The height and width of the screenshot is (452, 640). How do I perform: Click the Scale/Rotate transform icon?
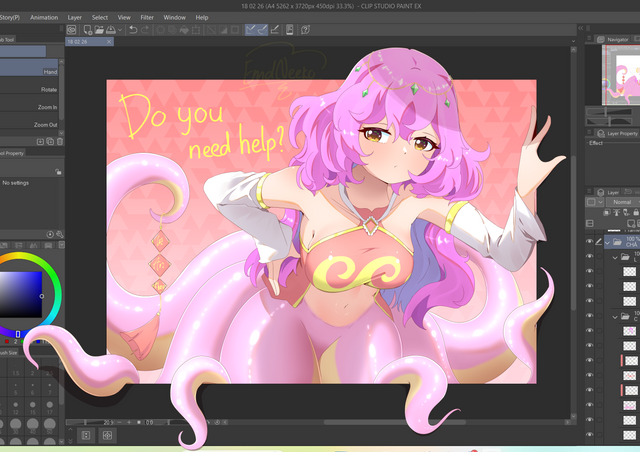[x=196, y=30]
